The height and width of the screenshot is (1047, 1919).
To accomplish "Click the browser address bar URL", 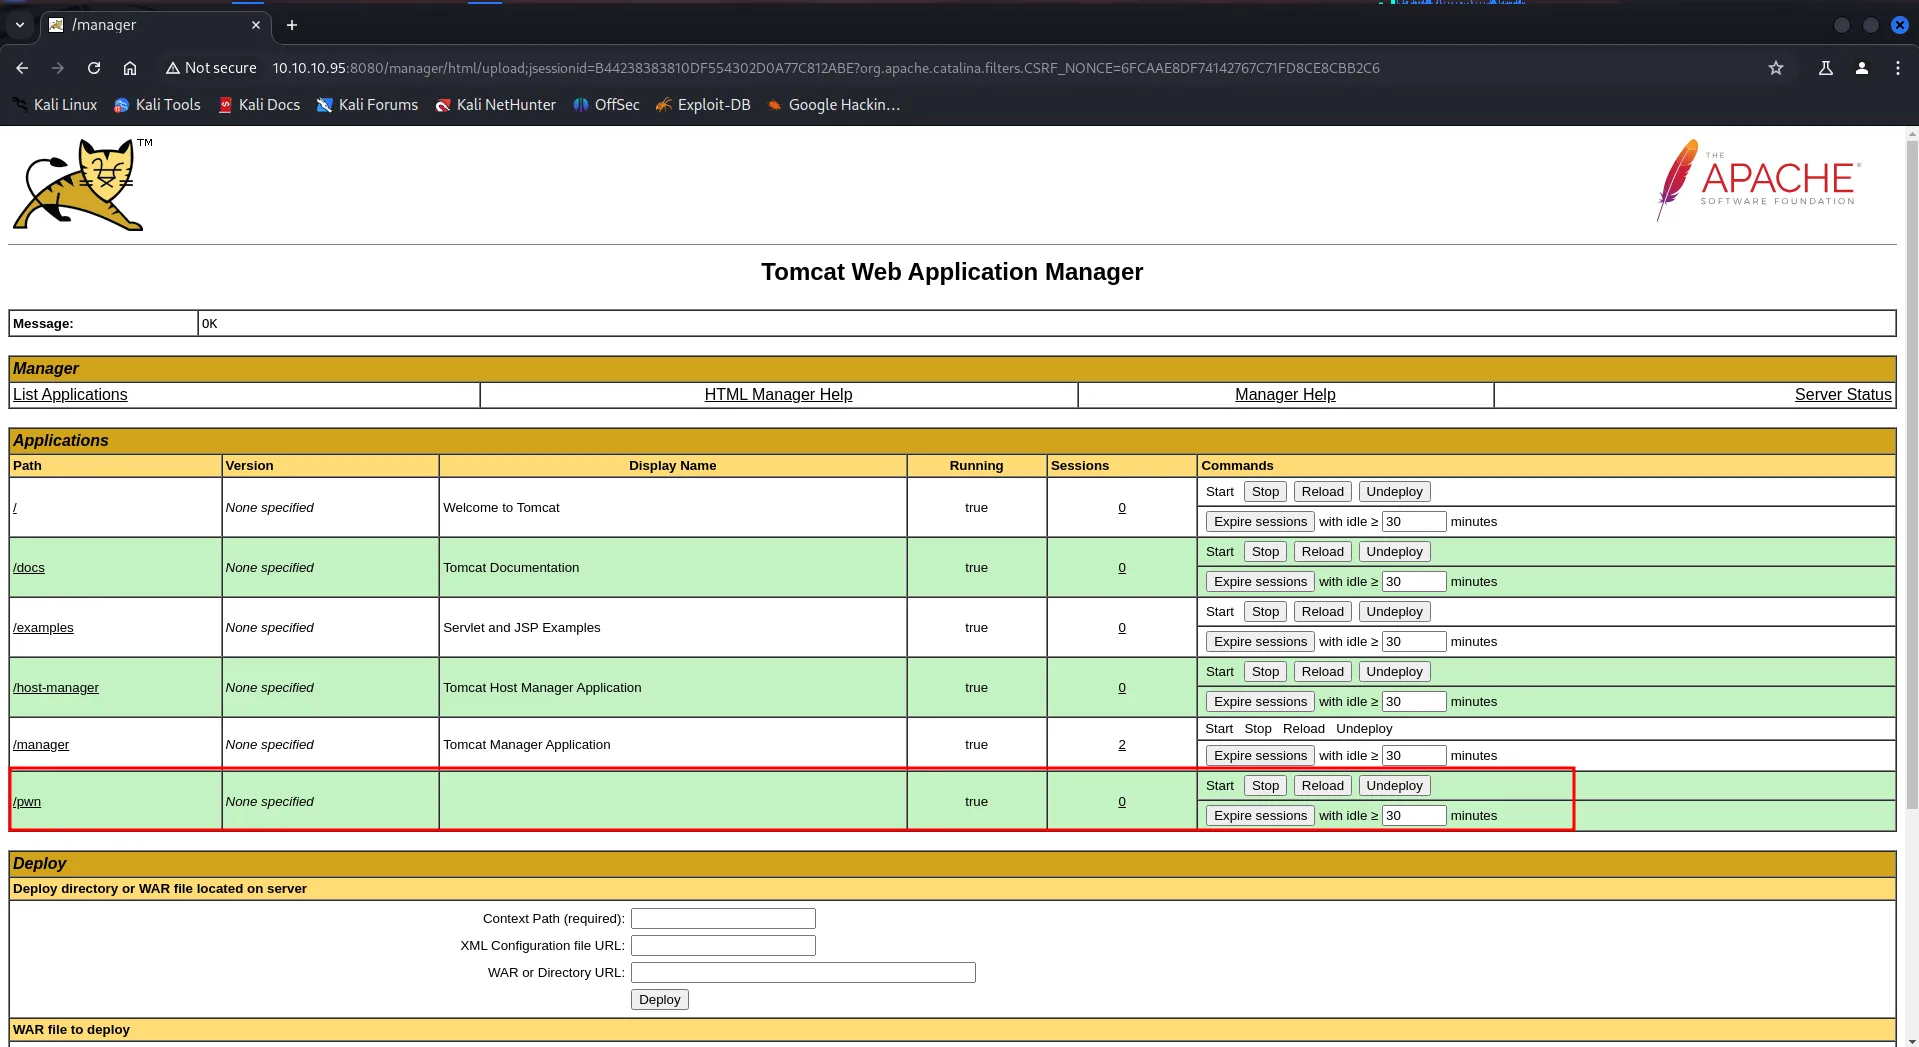I will coord(826,68).
